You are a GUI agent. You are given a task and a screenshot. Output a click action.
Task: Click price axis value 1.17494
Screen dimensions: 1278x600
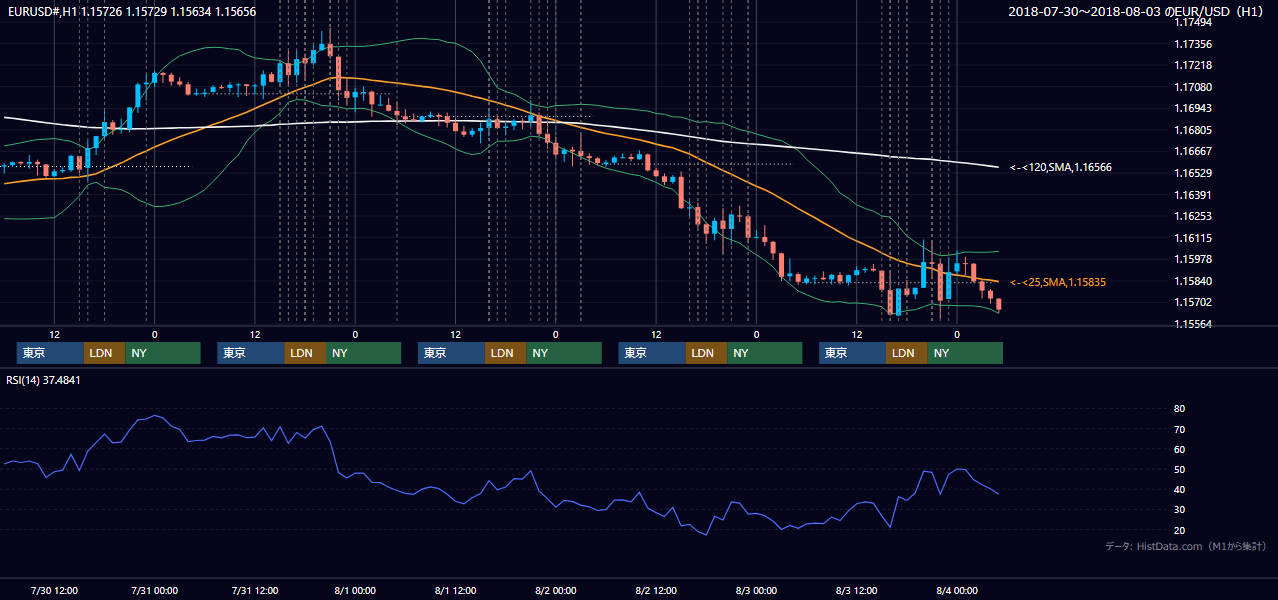1193,23
